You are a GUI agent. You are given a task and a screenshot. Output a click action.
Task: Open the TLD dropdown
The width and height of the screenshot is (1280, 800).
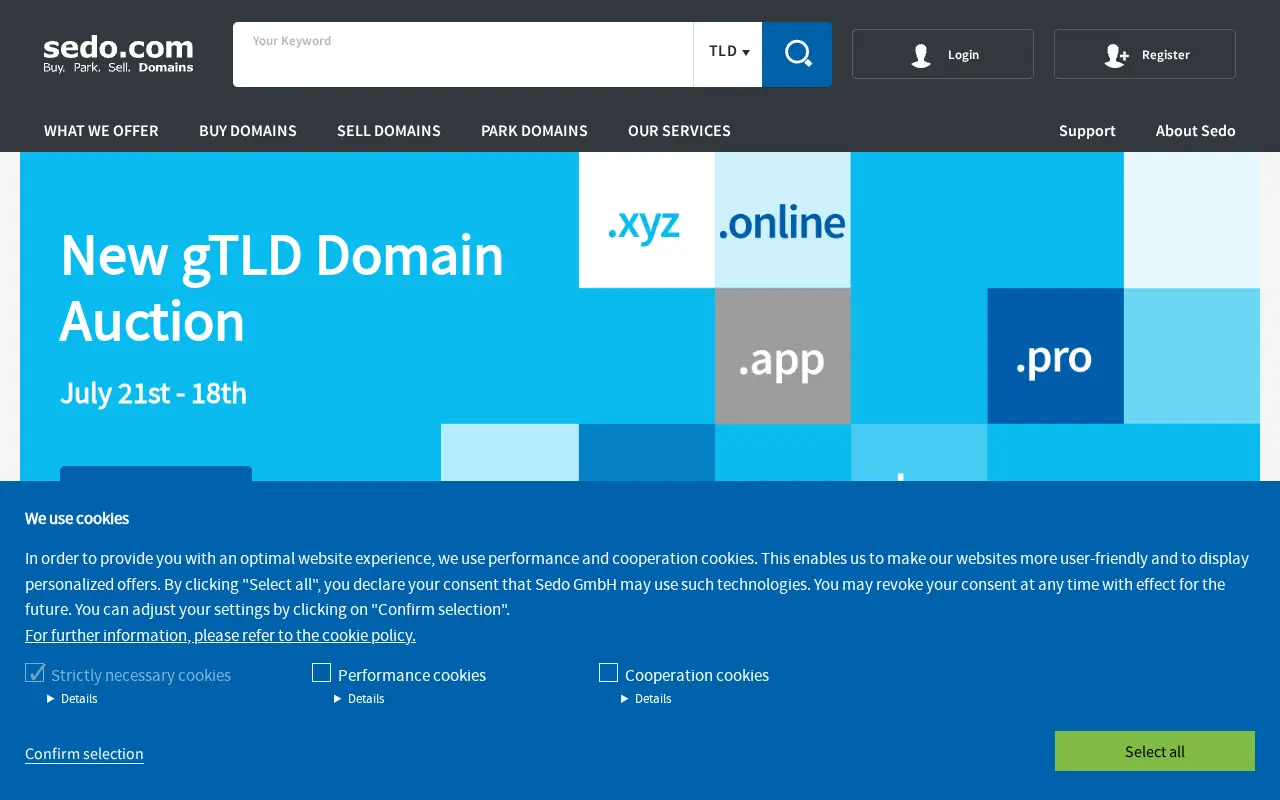[x=728, y=54]
